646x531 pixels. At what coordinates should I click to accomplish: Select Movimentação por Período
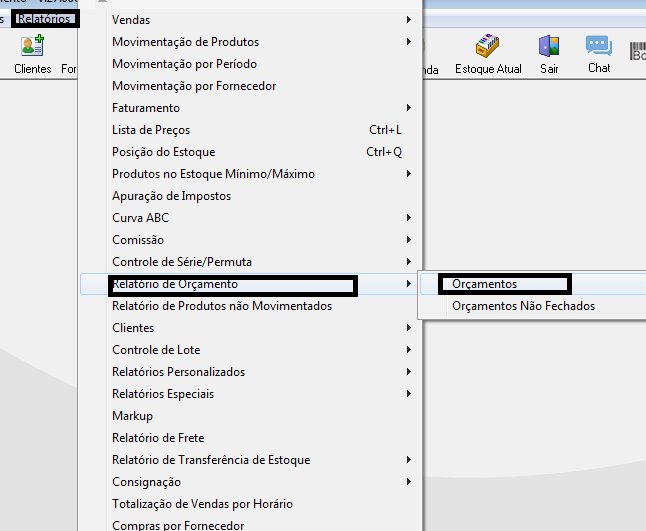[x=250, y=64]
